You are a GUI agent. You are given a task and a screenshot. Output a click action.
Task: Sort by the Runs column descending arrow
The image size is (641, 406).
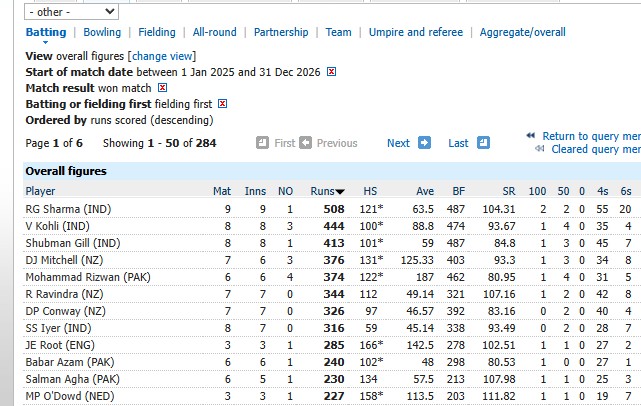pos(341,191)
